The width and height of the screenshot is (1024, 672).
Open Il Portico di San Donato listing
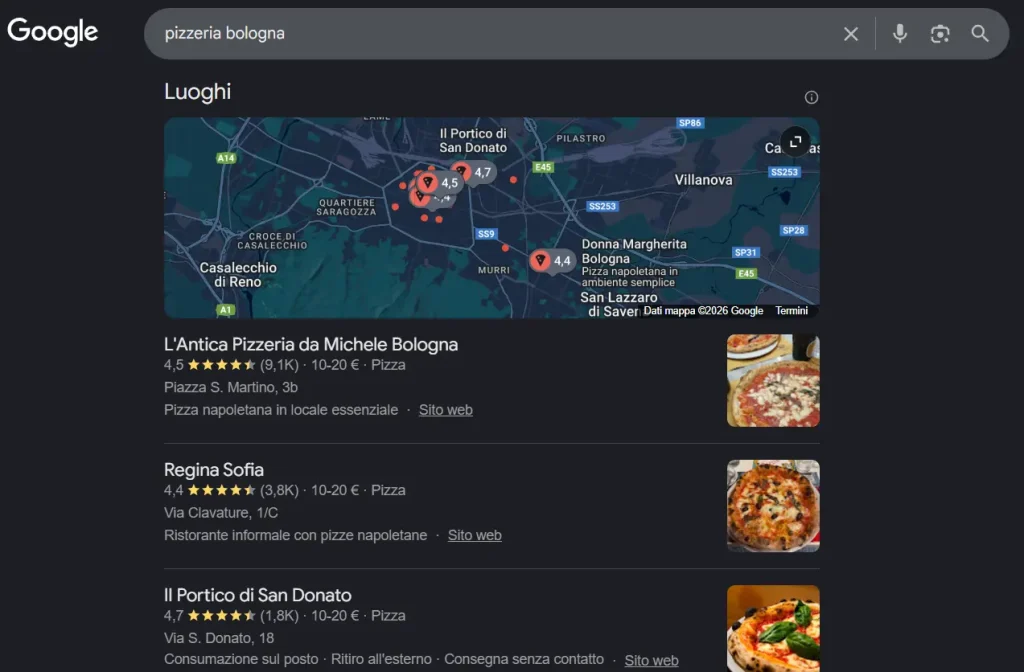[x=257, y=595]
